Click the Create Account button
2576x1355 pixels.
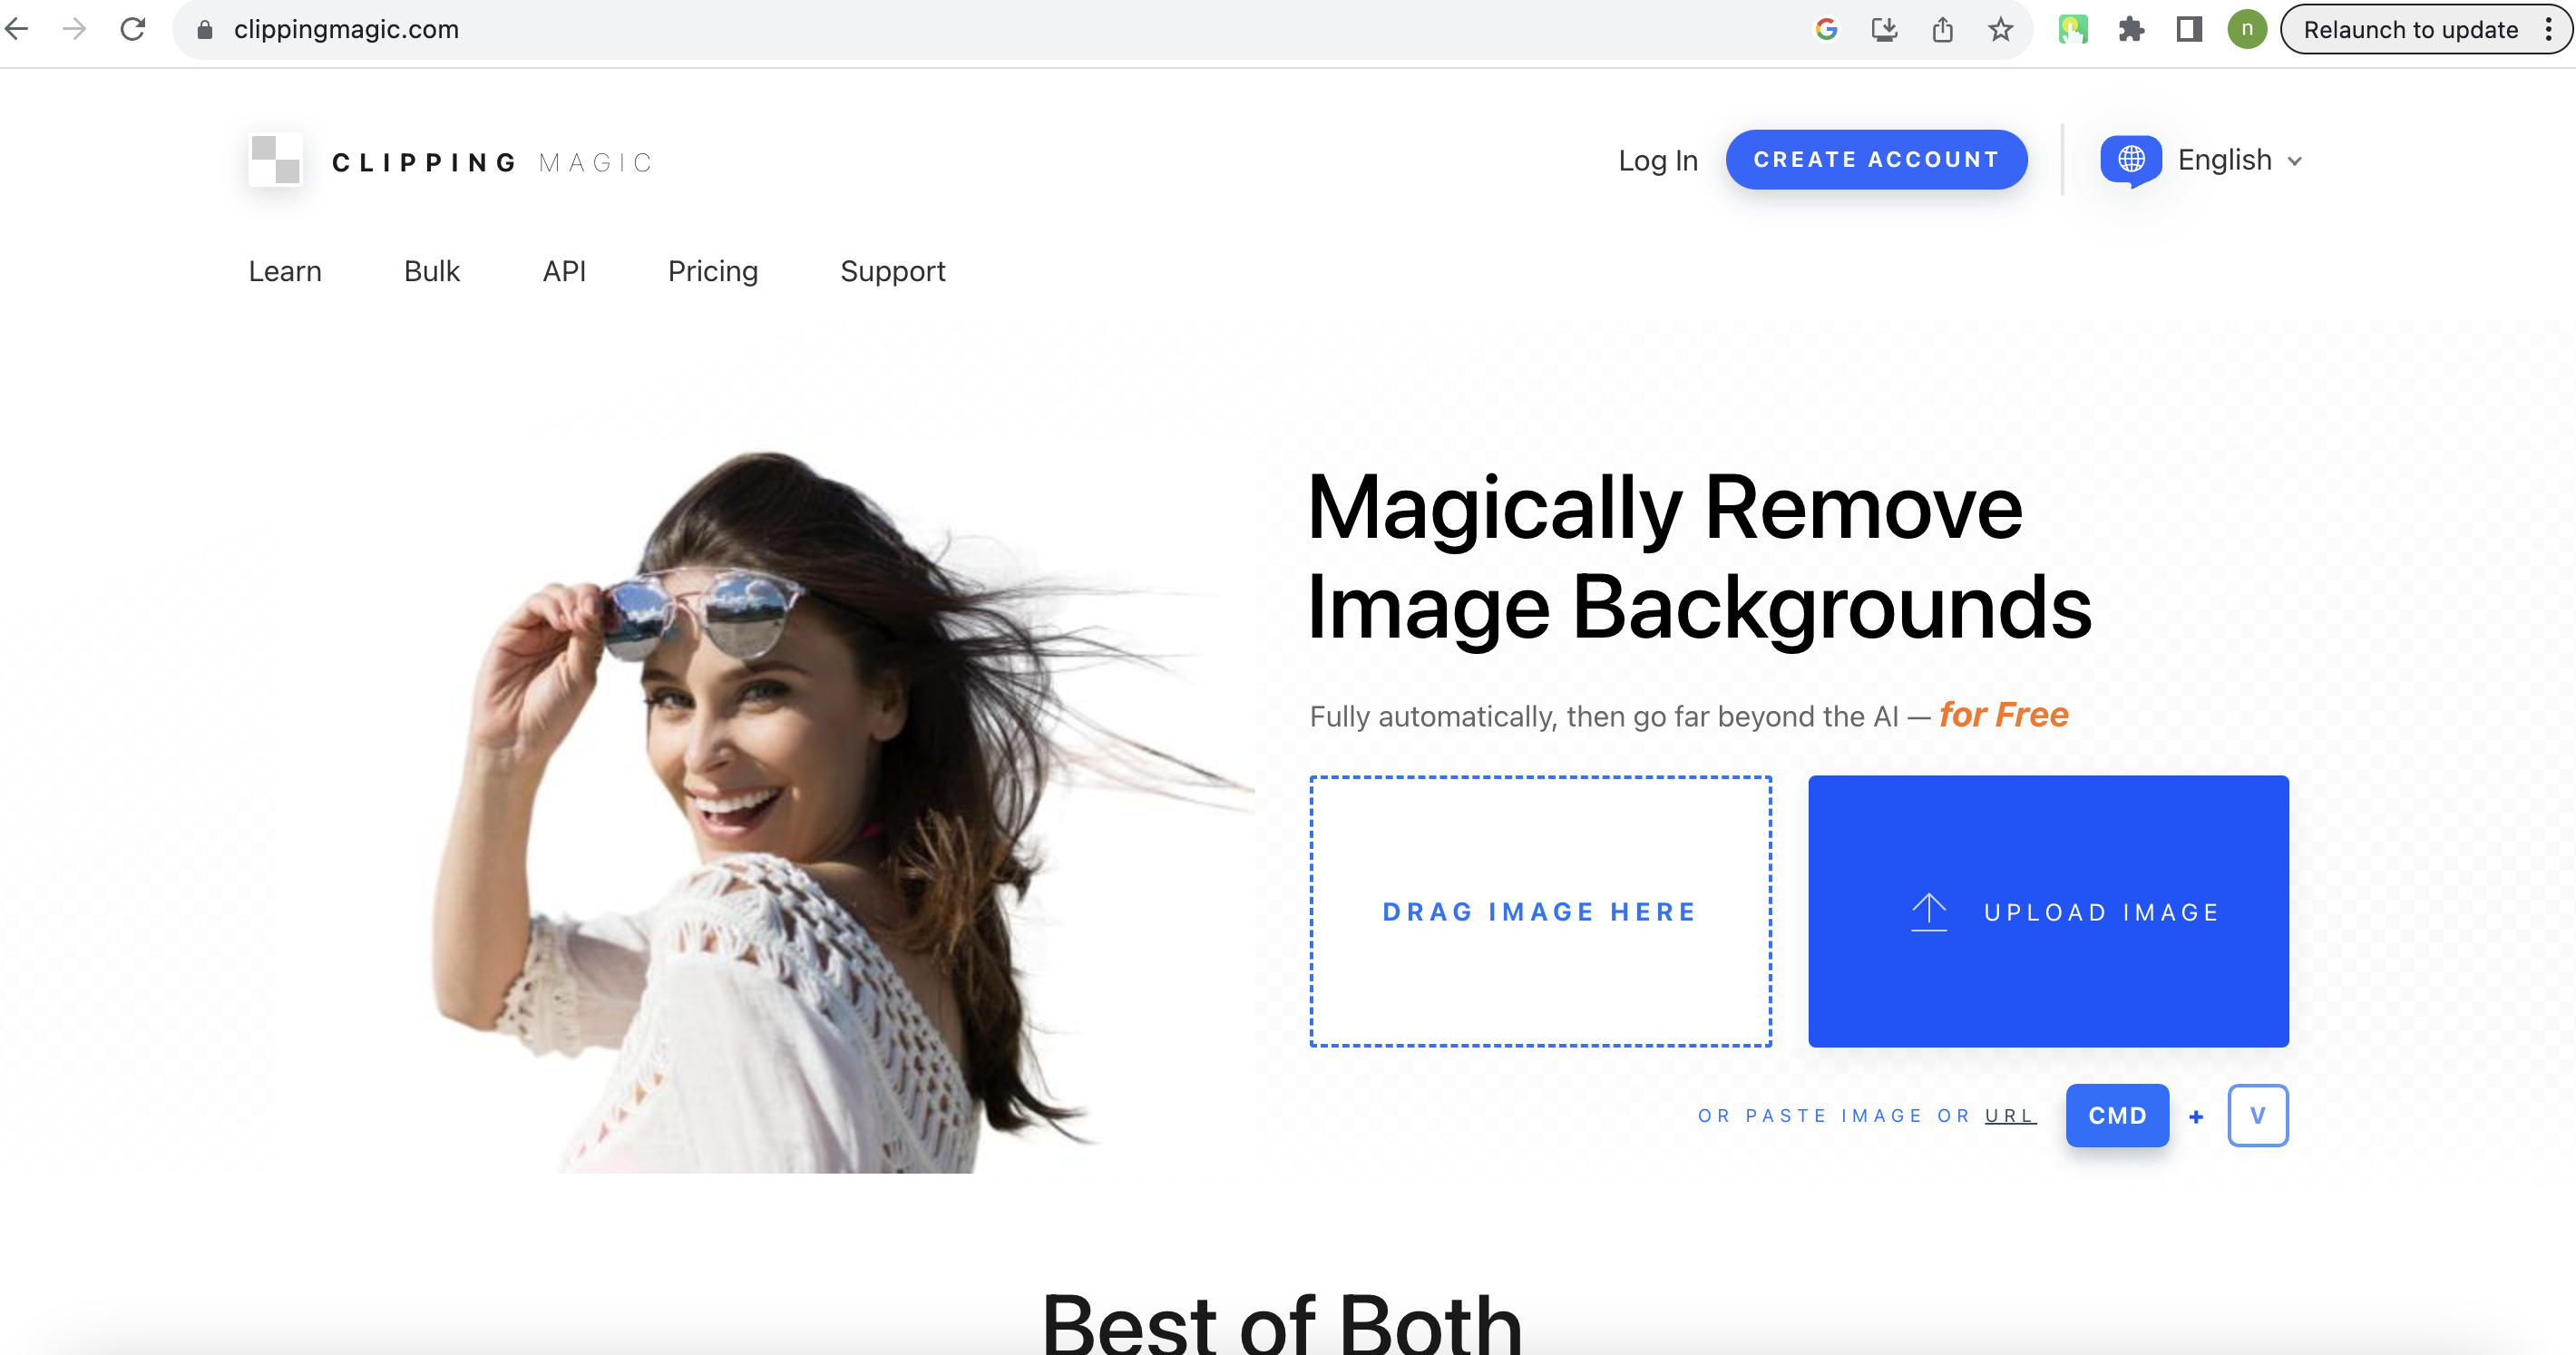[1876, 159]
